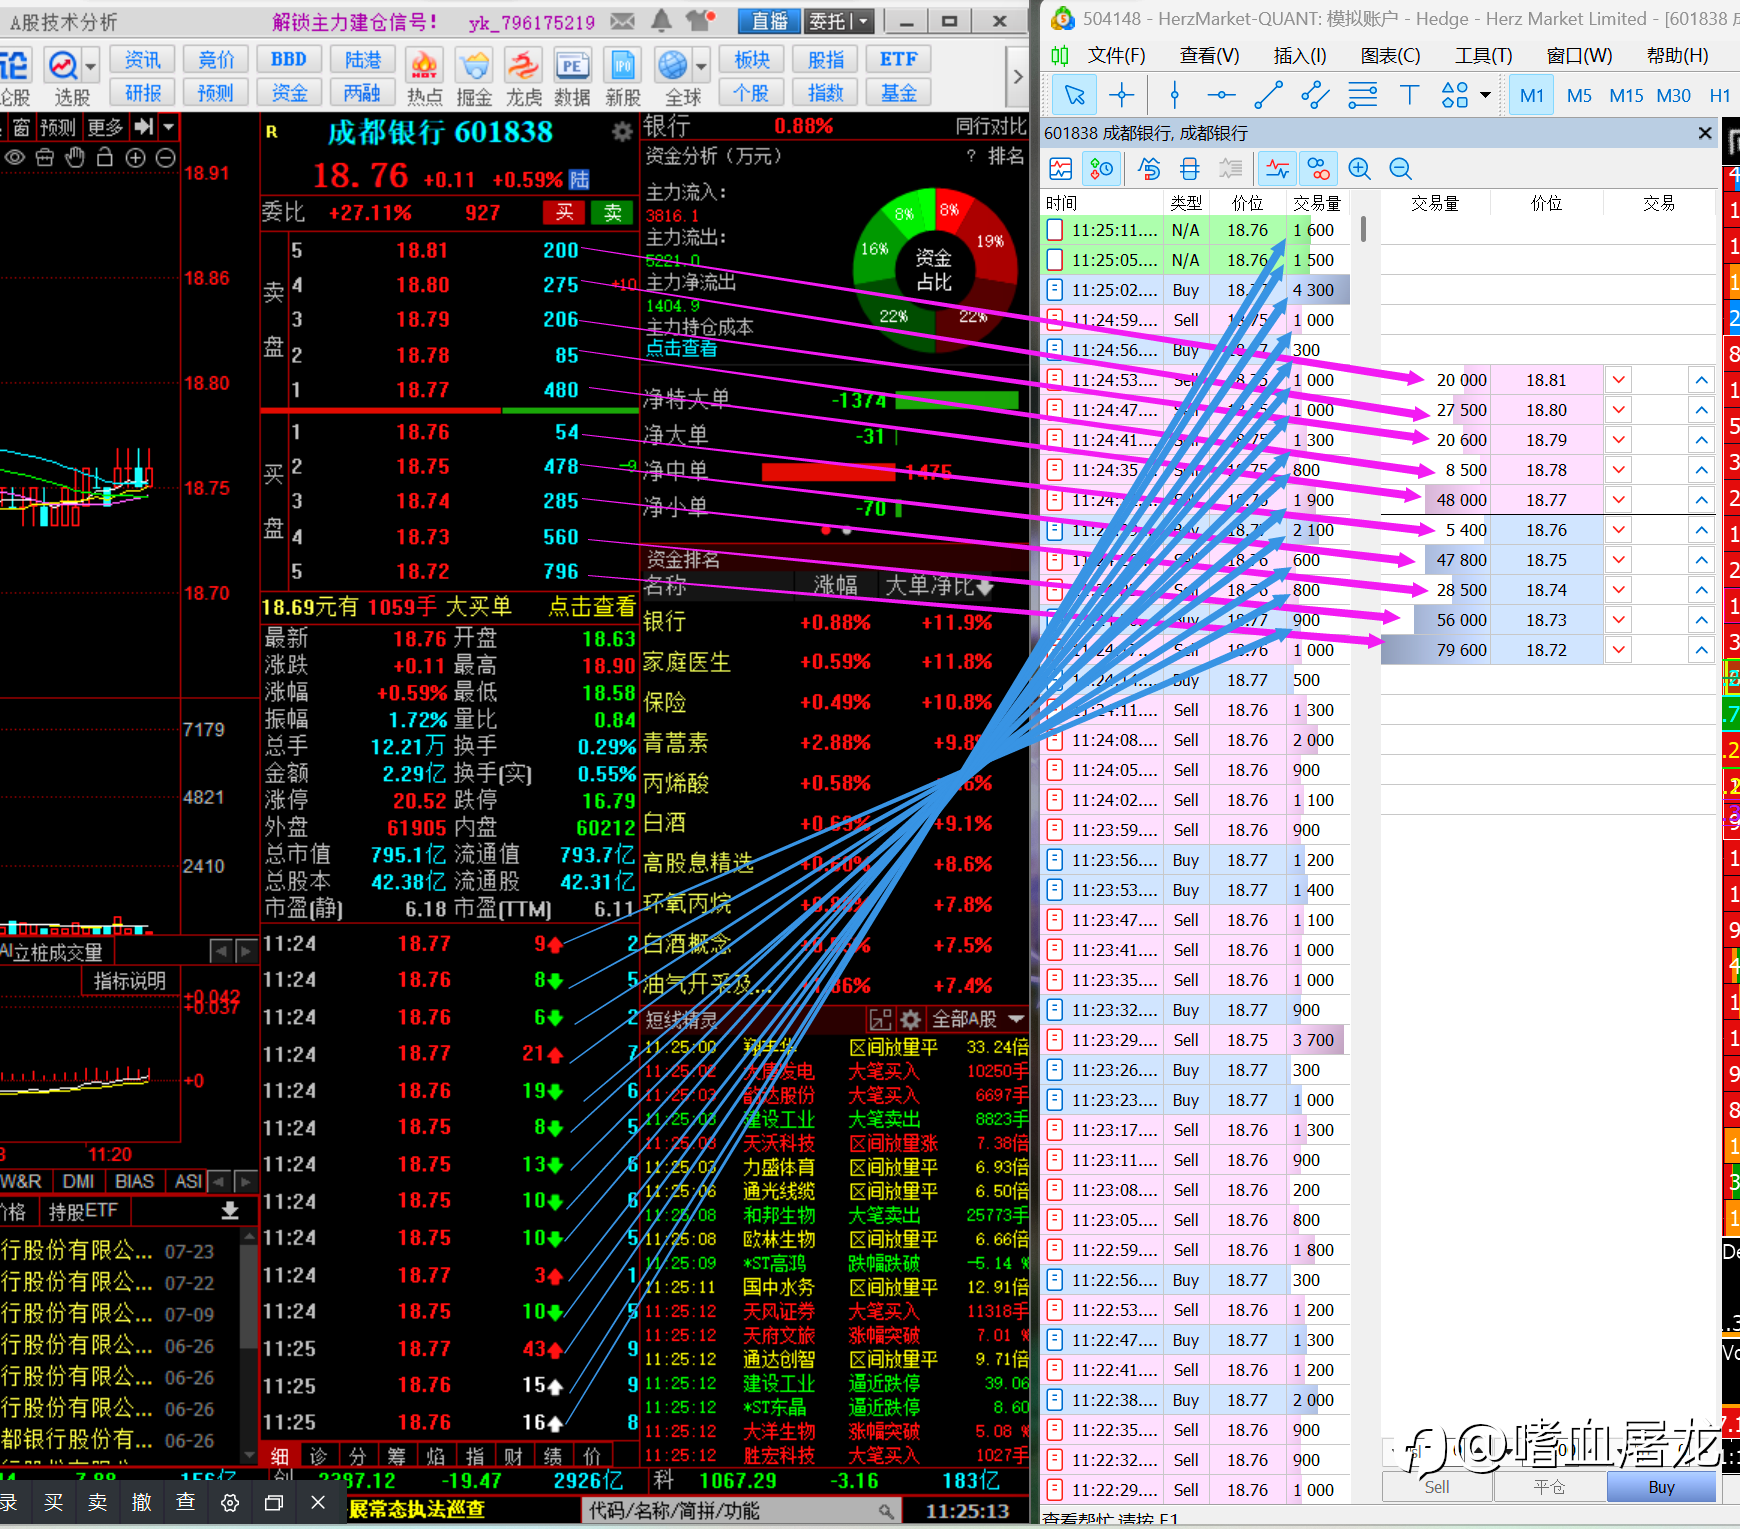
Task: Click the red 买 button
Action: 565,212
